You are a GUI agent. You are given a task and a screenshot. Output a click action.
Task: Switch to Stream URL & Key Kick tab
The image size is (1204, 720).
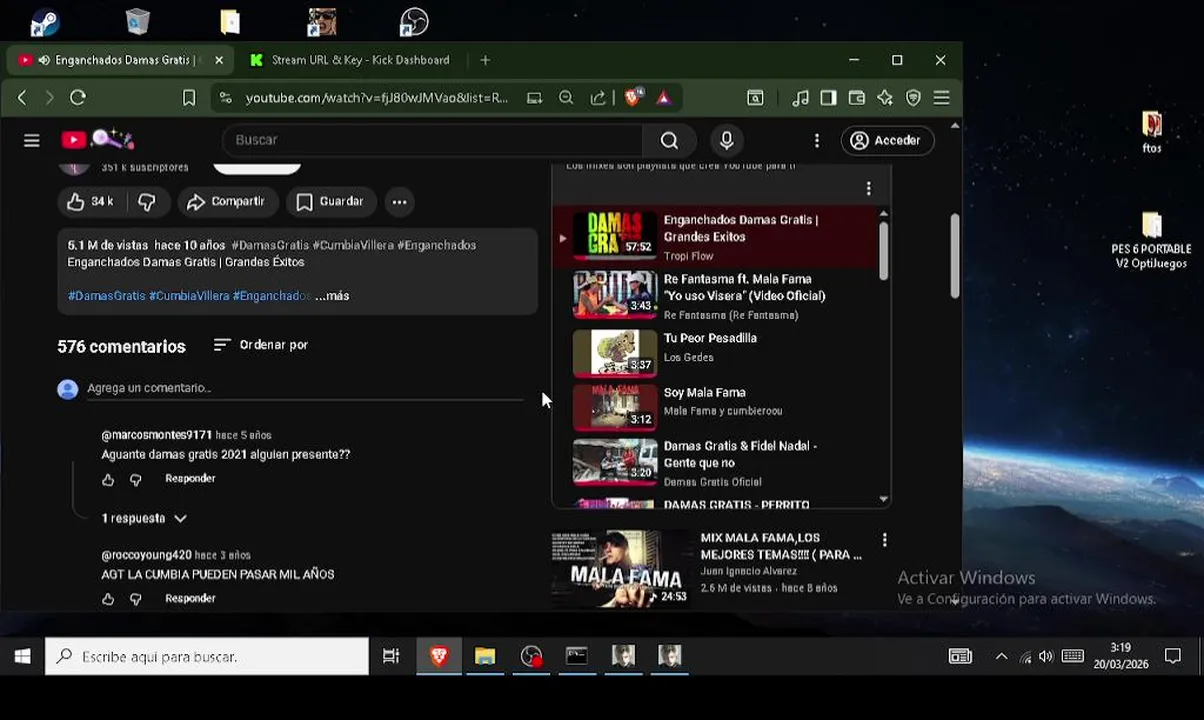pos(350,60)
